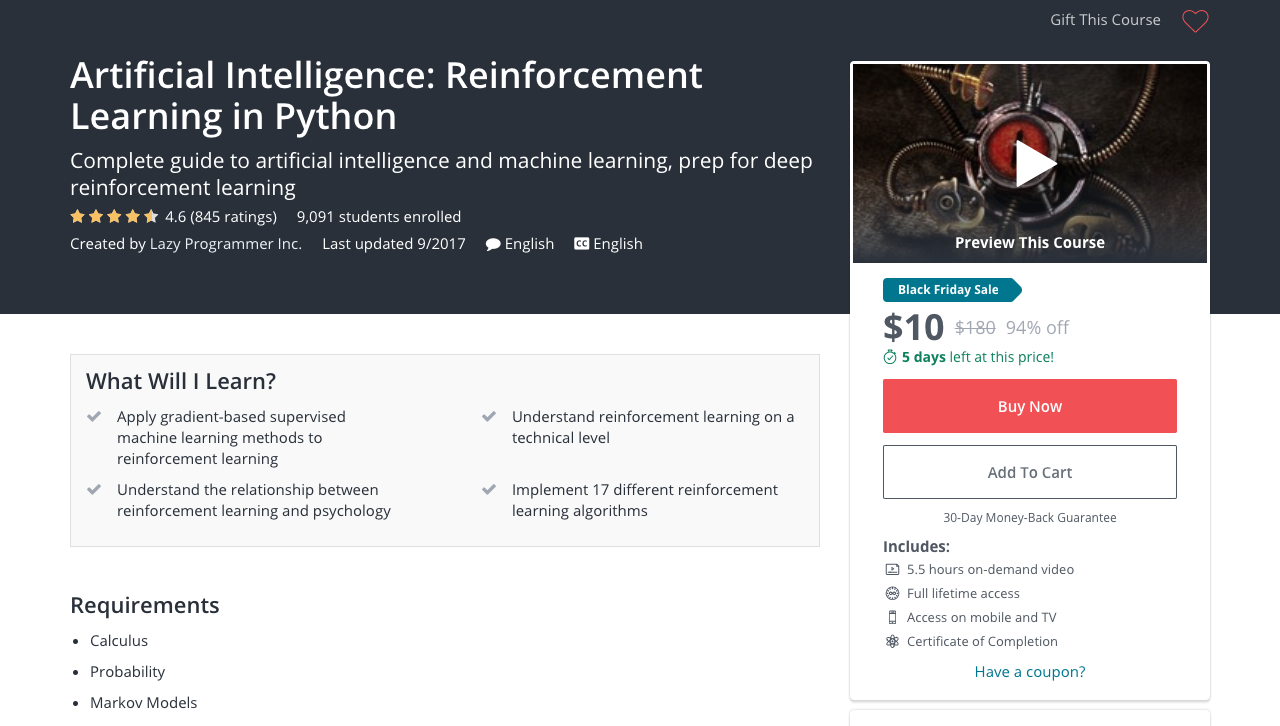Click the on-demand video icon under Includes

[891, 568]
